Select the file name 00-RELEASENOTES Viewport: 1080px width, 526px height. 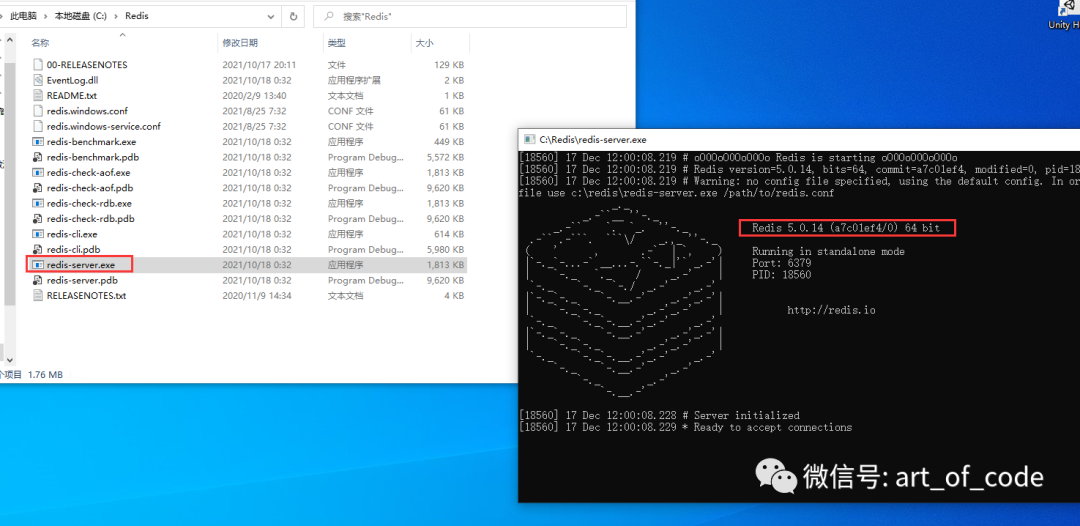tap(87, 65)
